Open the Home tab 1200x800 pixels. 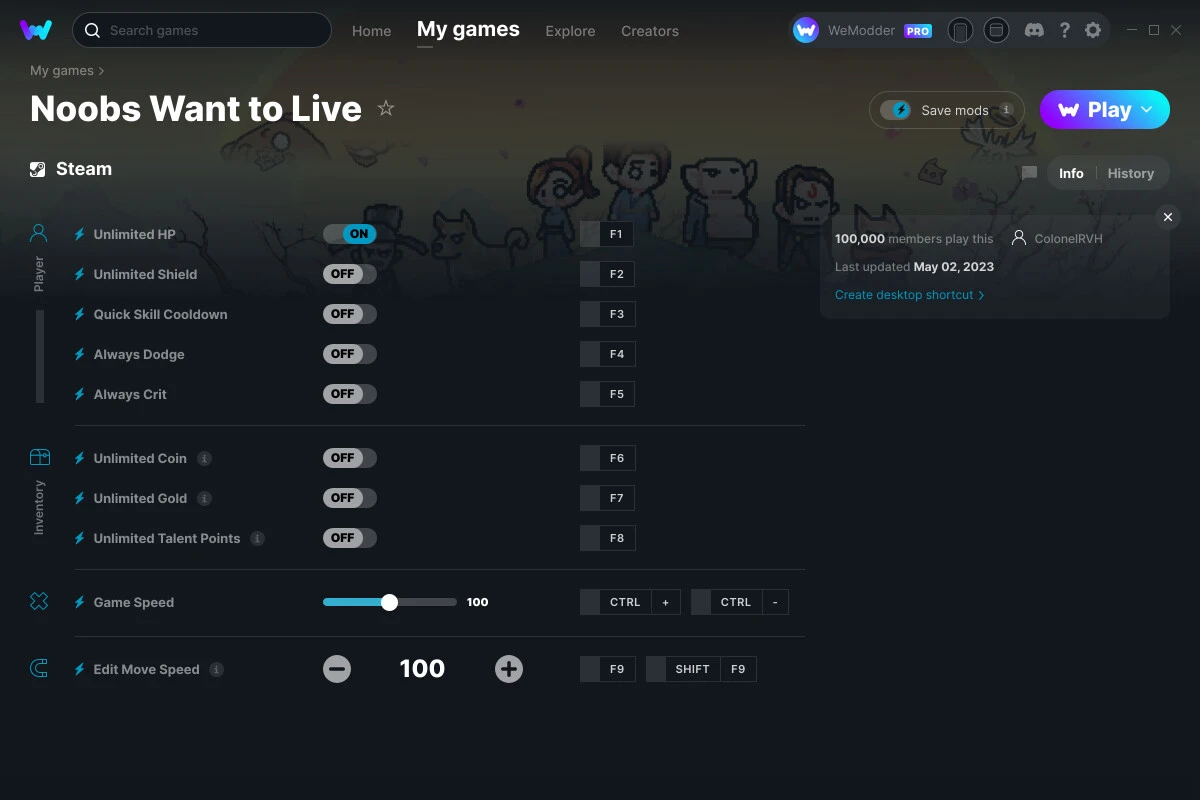(x=372, y=31)
